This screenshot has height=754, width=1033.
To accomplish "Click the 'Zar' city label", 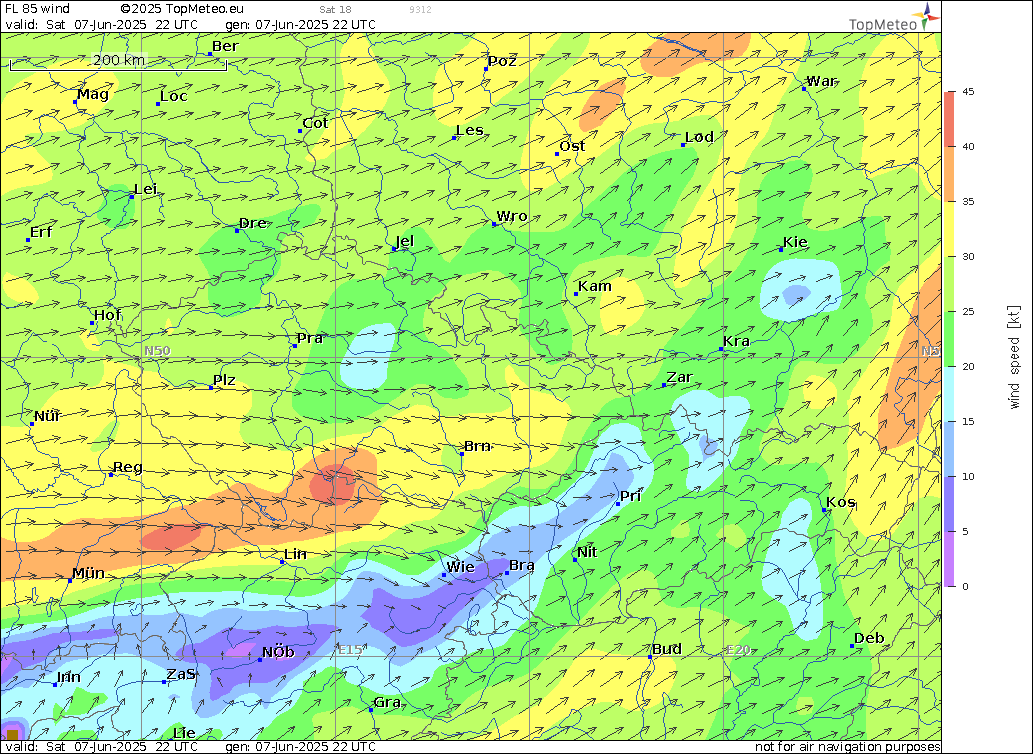I will click(x=679, y=377).
